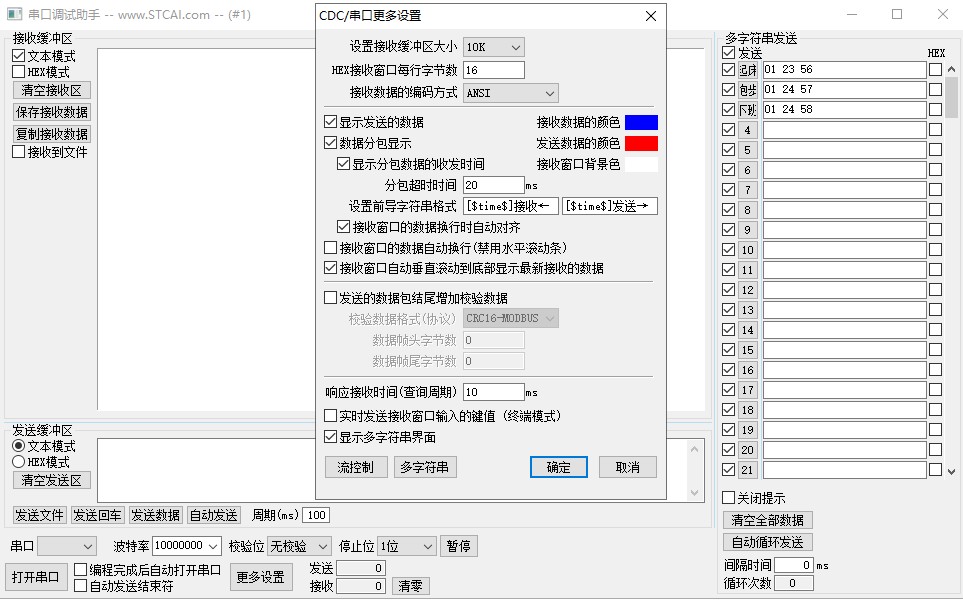The width and height of the screenshot is (963, 600).
Task: Click 发送数据 button
Action: pos(155,515)
